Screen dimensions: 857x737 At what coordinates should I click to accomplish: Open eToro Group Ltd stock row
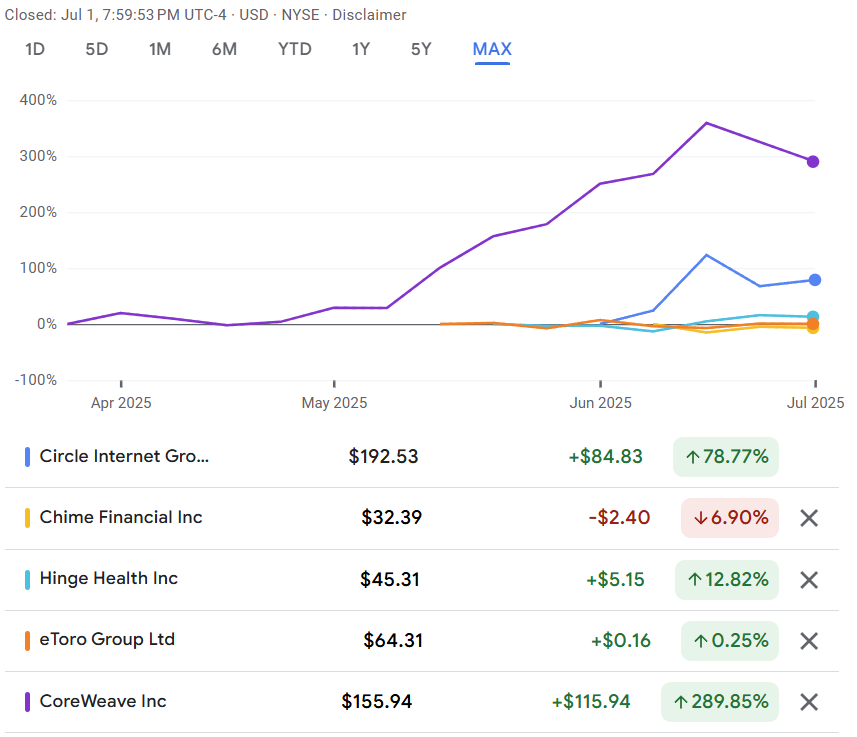click(x=422, y=641)
